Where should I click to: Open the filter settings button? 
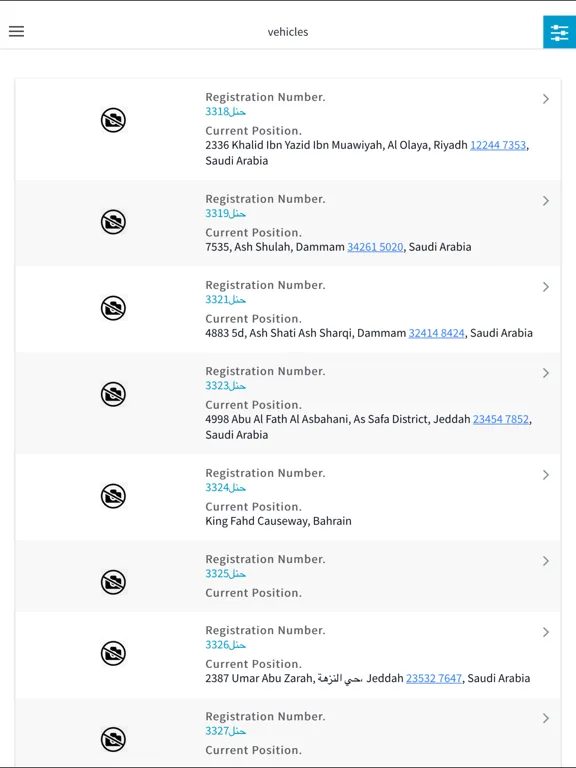tap(559, 32)
